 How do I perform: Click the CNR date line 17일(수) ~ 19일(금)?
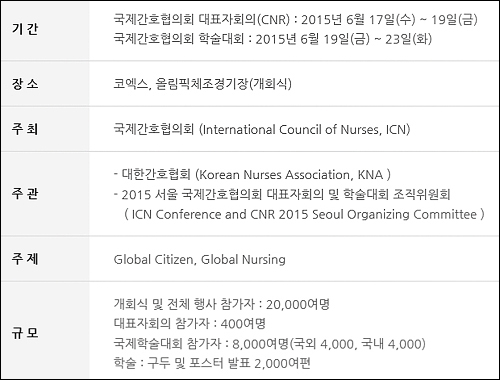(x=295, y=20)
